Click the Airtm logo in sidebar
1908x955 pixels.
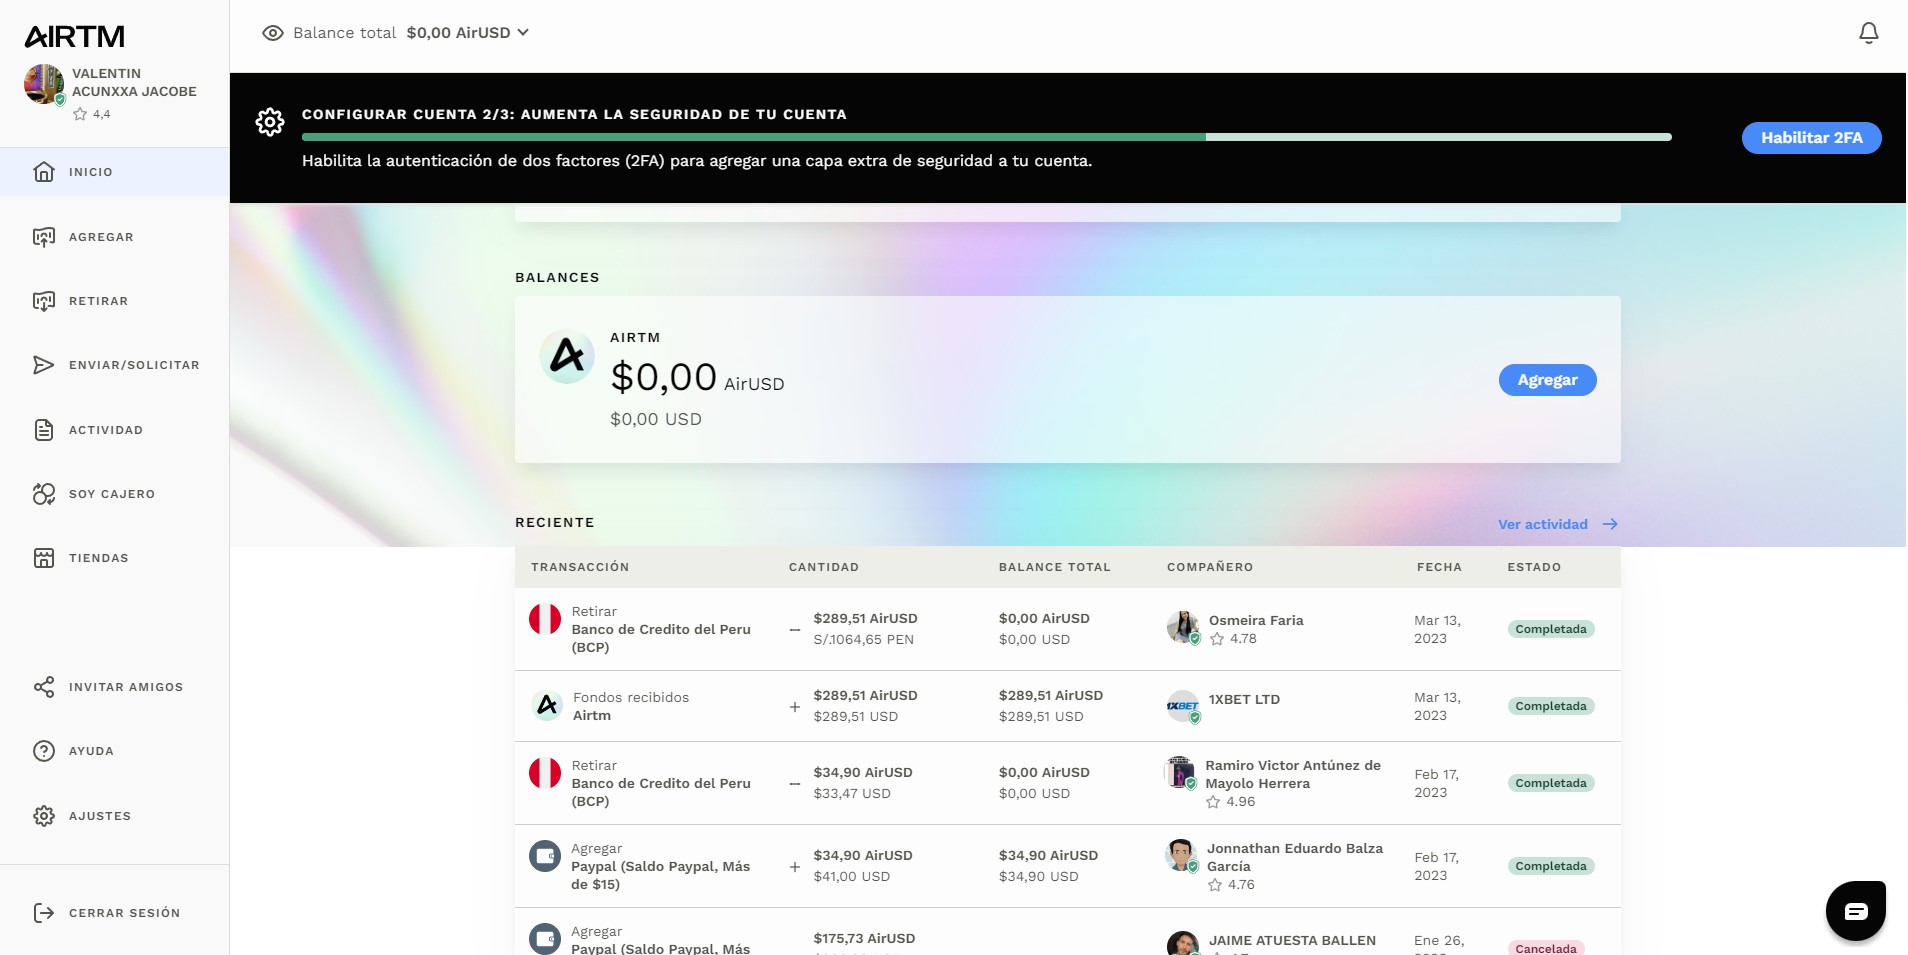(75, 37)
